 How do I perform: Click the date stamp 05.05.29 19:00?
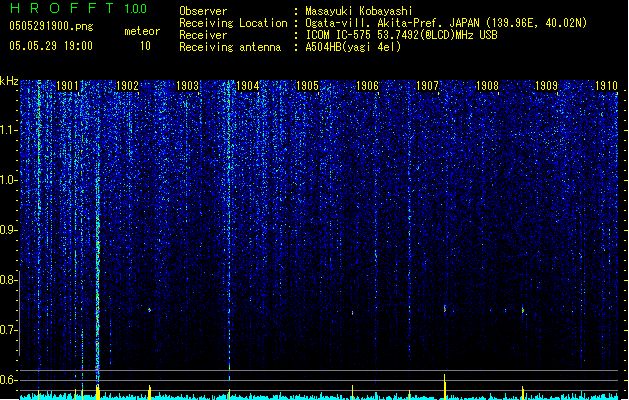(x=51, y=46)
